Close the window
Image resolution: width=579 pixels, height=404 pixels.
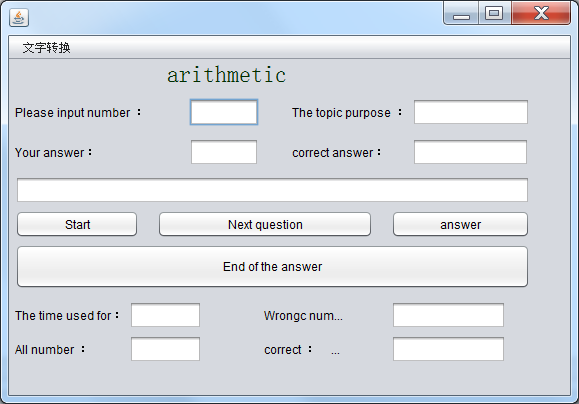coord(541,13)
